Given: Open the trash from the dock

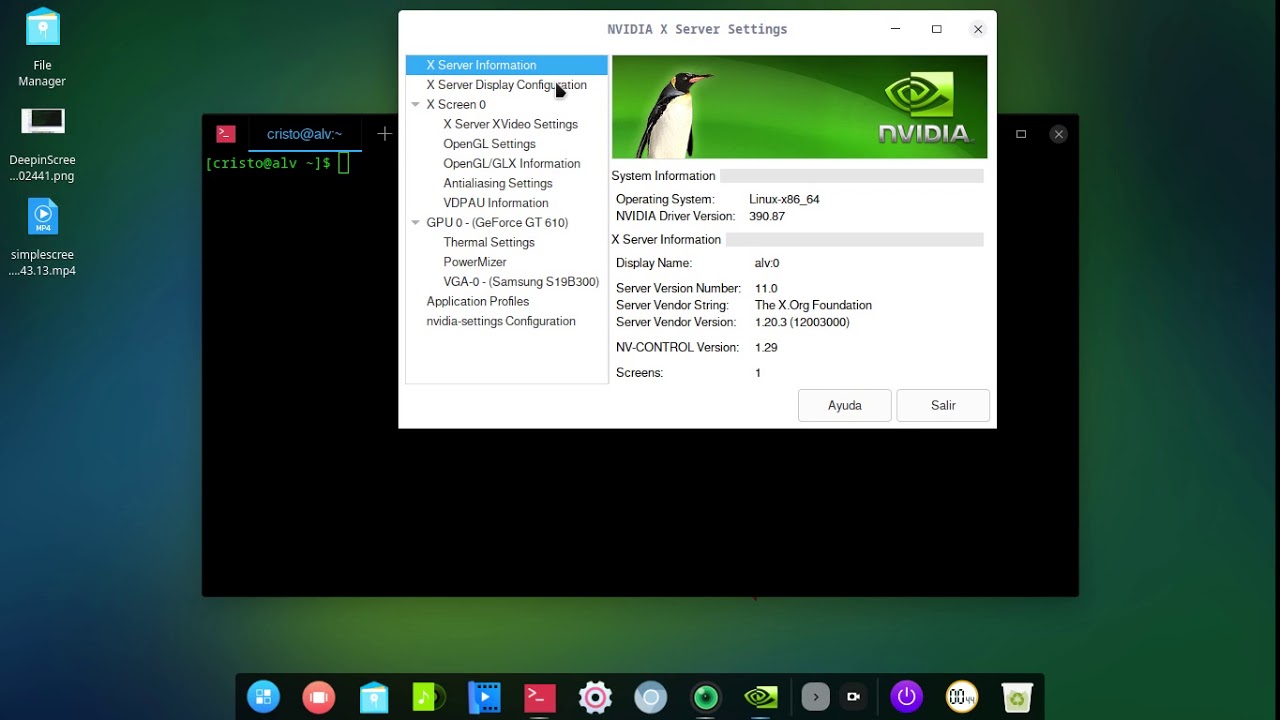Looking at the screenshot, I should (x=1017, y=697).
